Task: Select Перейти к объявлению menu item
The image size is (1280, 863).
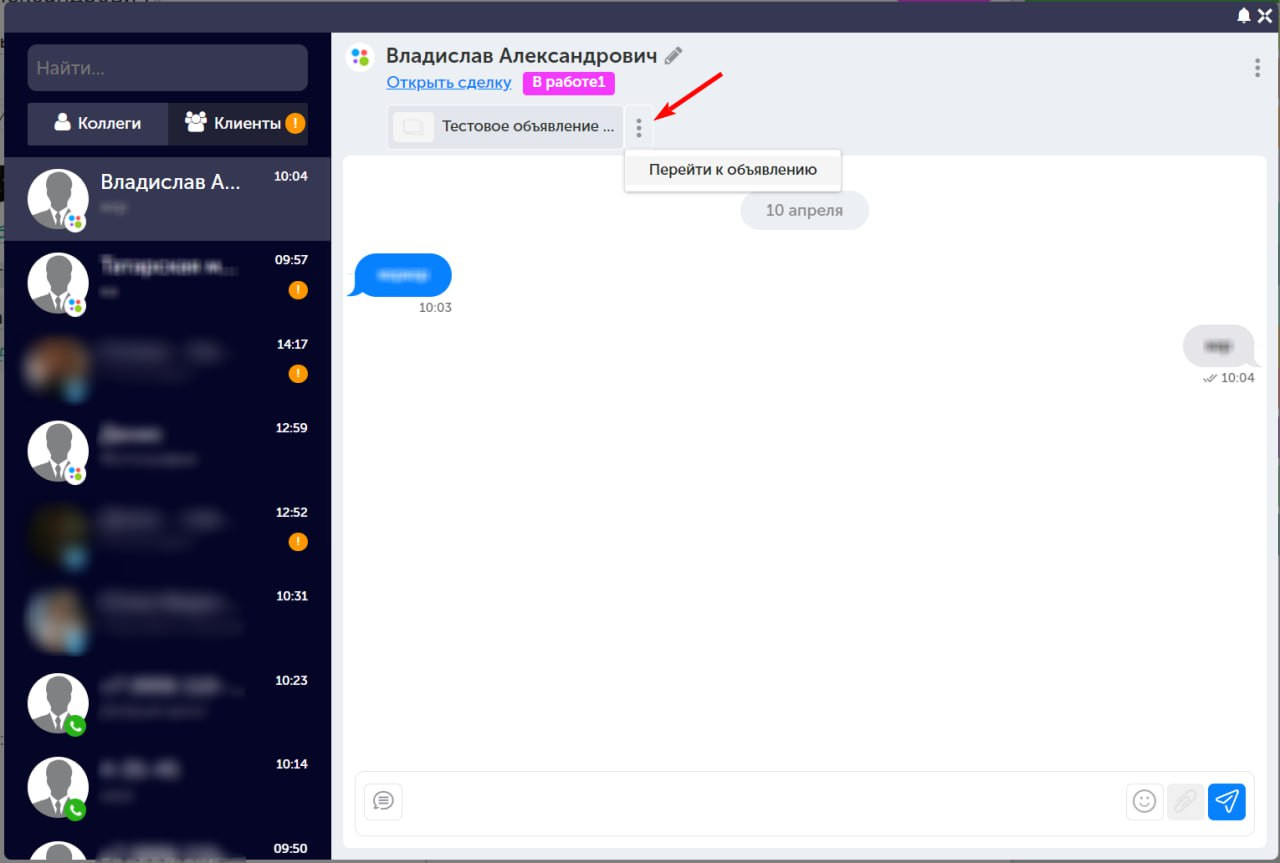Action: coord(733,170)
